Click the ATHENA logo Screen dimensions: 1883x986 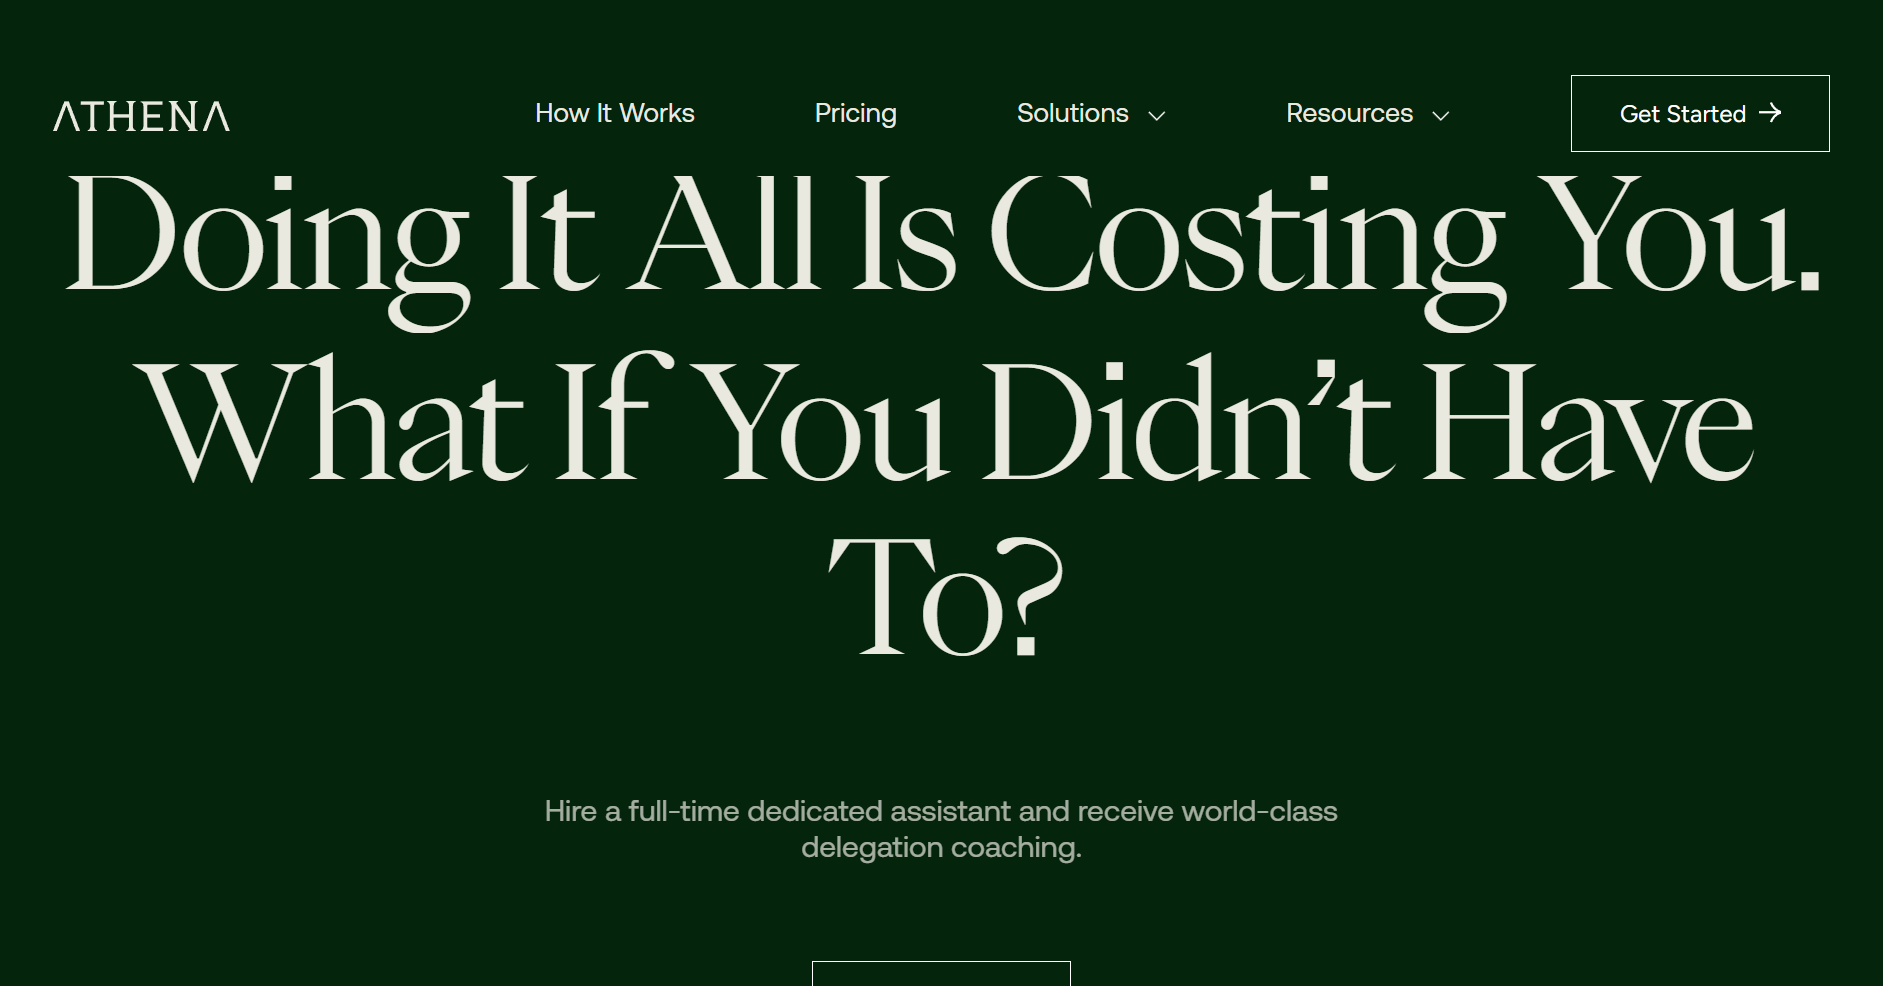click(141, 116)
